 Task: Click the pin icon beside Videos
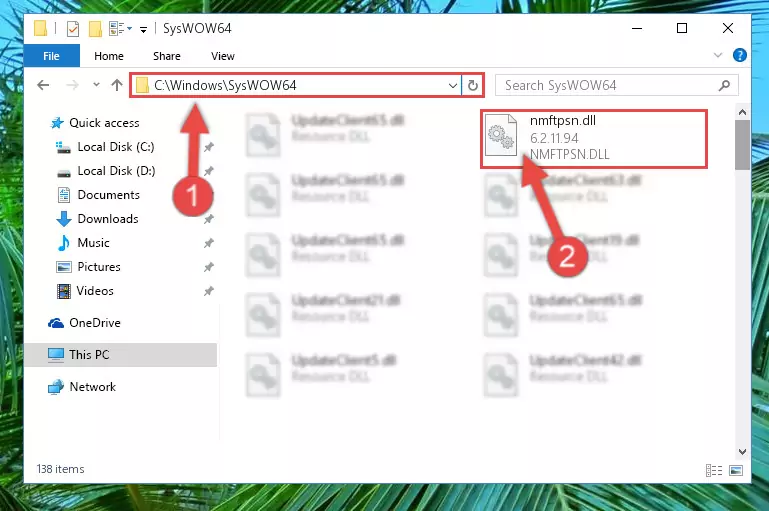(x=209, y=291)
